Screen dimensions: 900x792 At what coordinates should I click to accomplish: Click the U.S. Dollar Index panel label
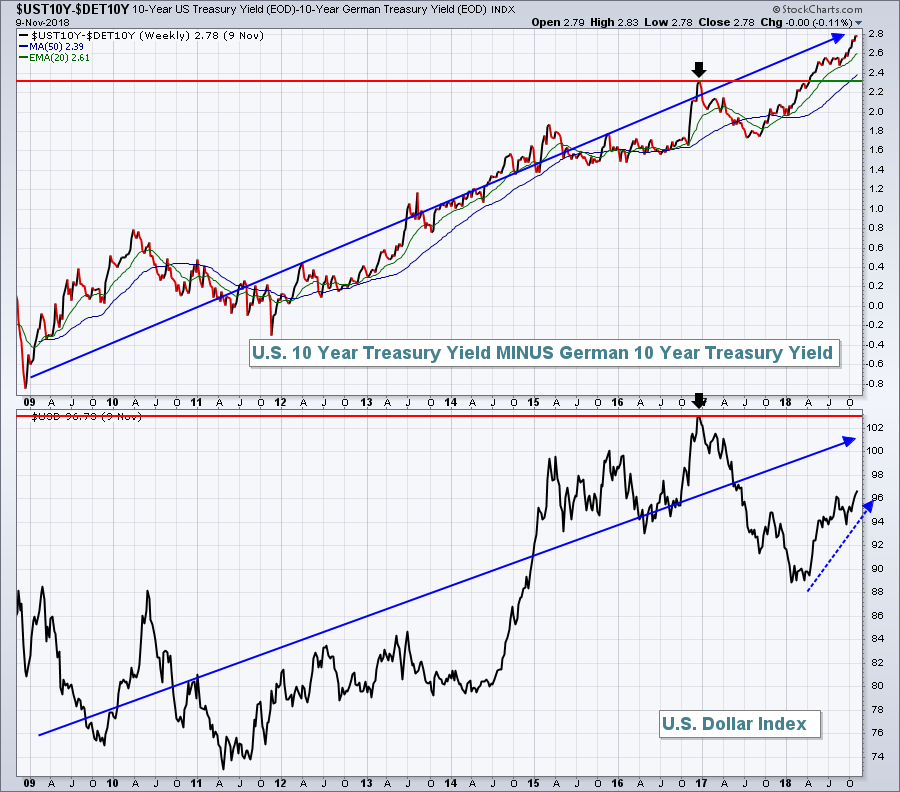tap(740, 724)
